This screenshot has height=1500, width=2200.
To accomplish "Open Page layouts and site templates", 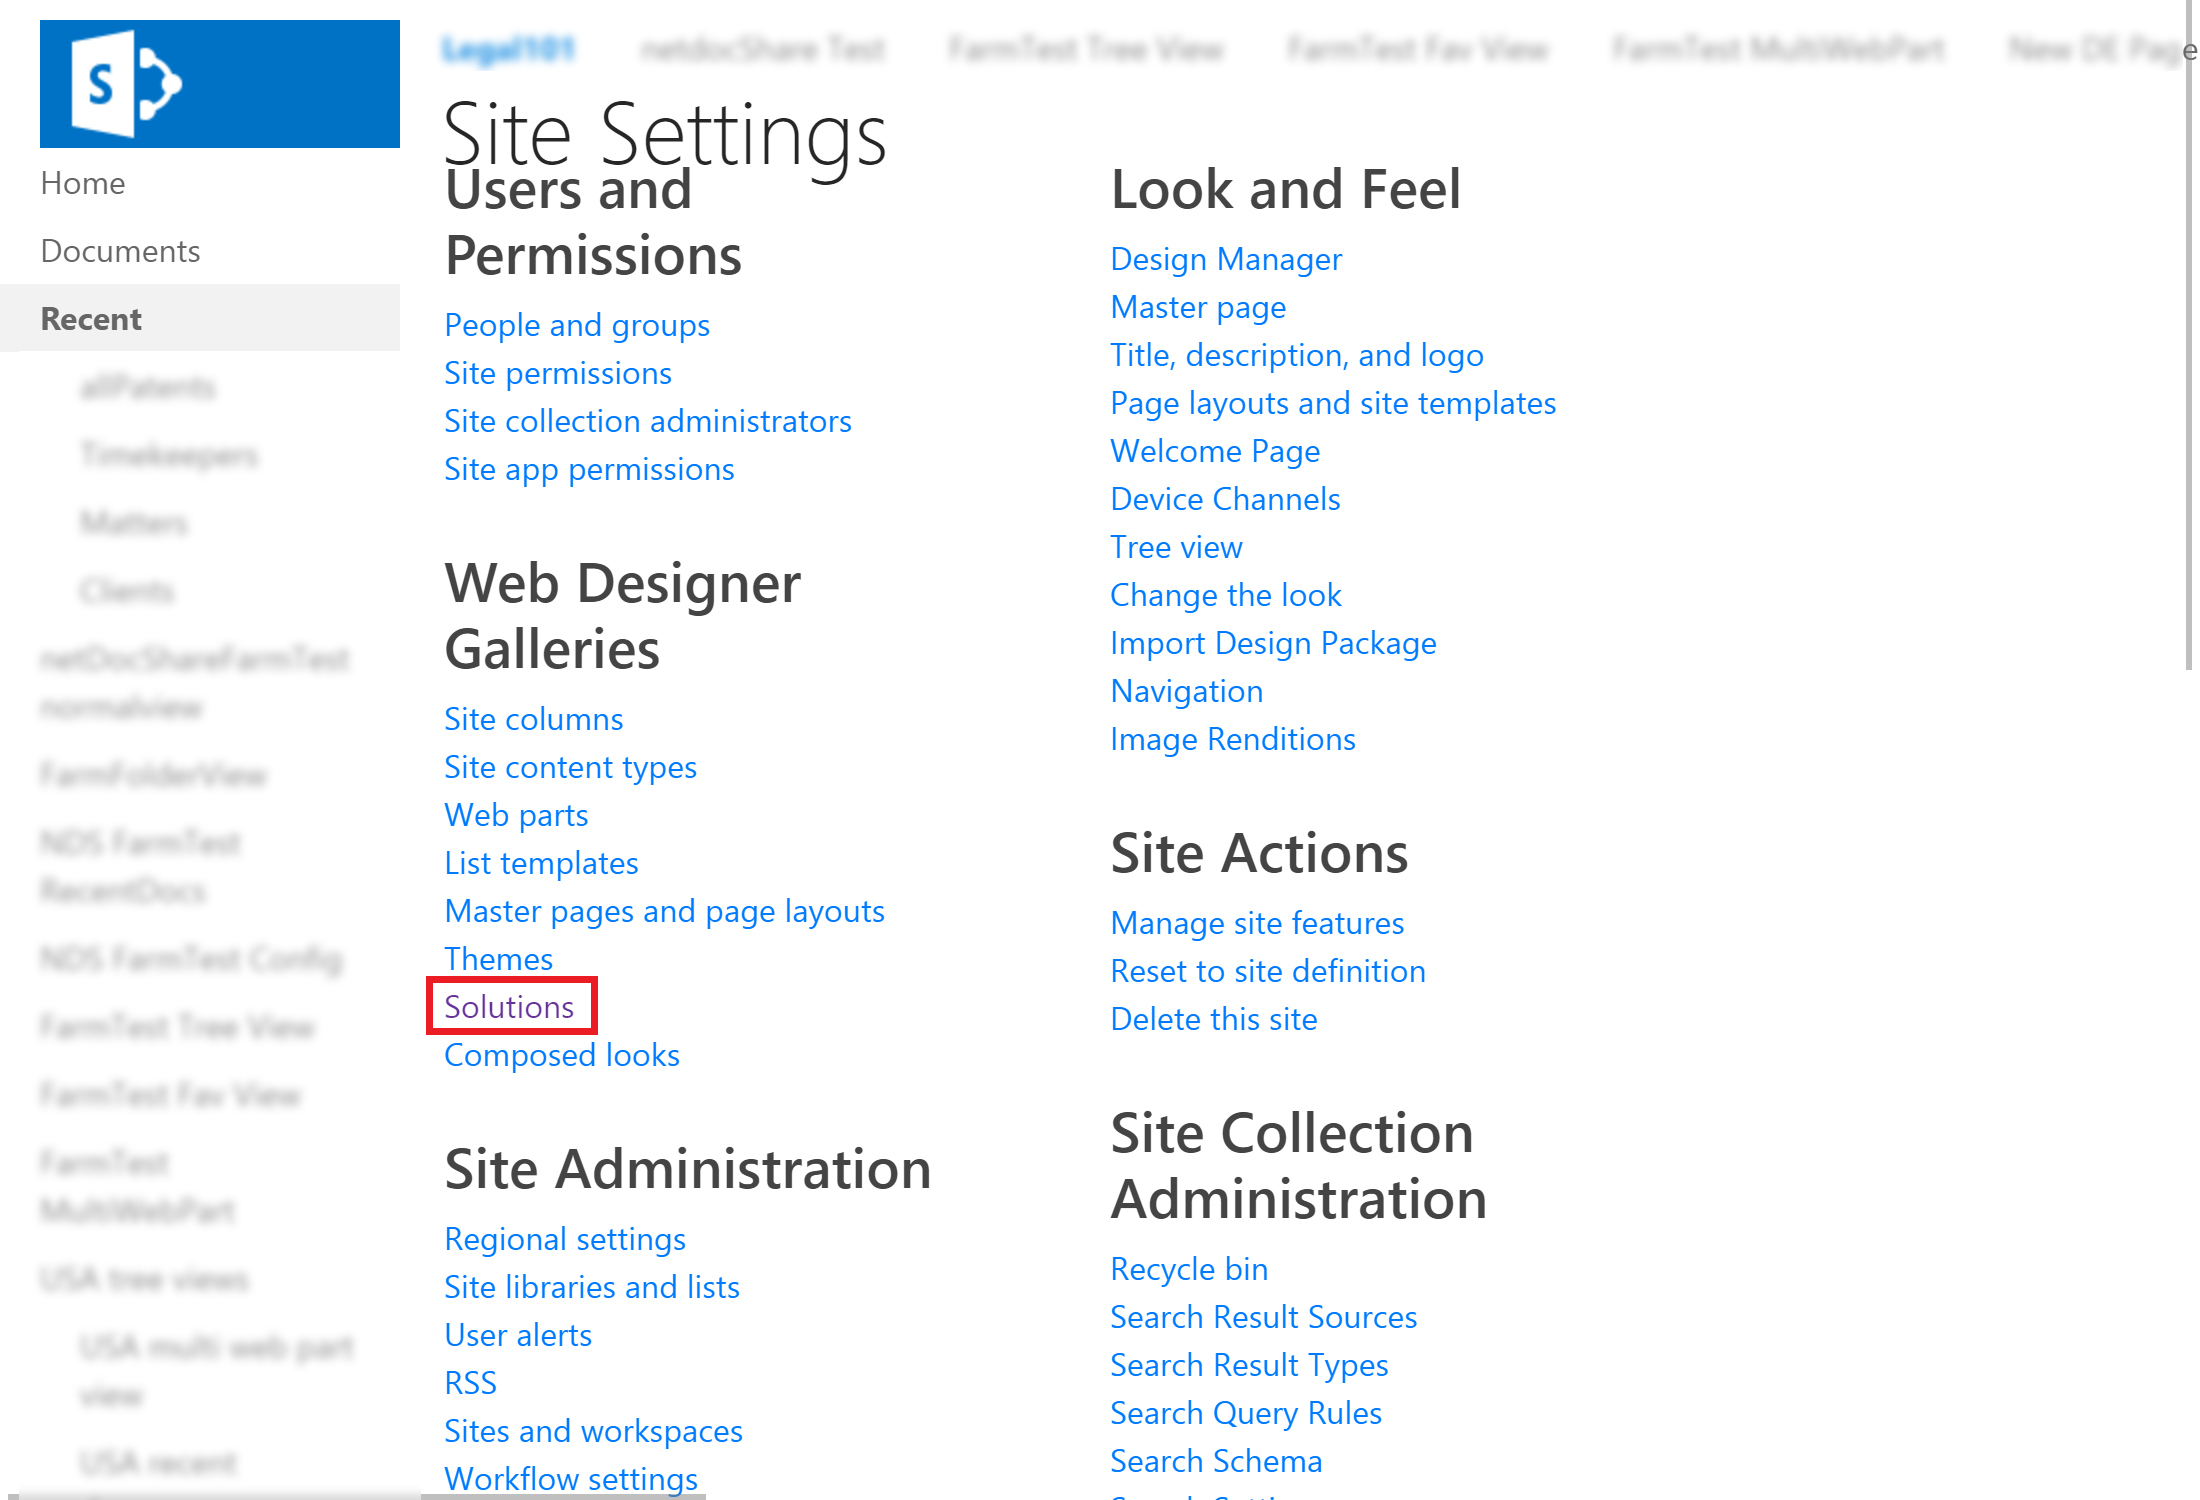I will click(1333, 403).
